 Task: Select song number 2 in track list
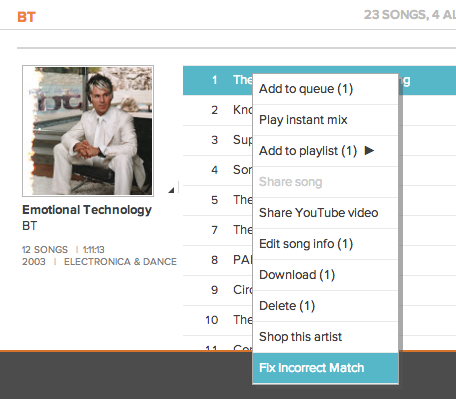tap(218, 110)
